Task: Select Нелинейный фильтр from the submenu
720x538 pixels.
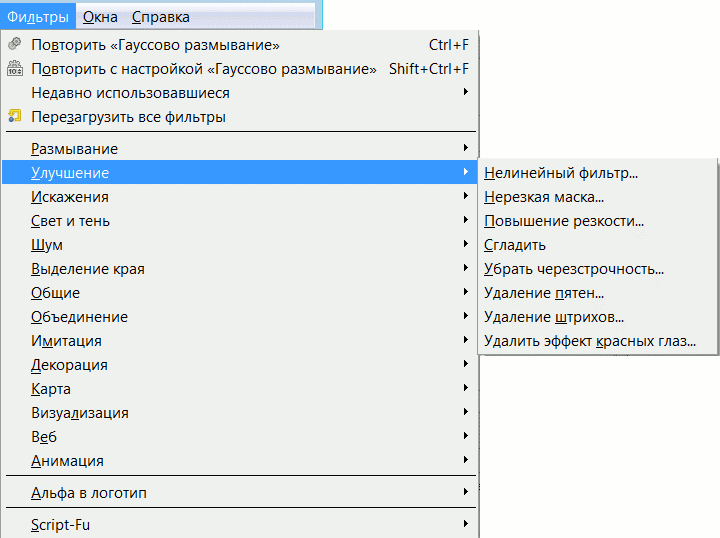Action: 561,173
